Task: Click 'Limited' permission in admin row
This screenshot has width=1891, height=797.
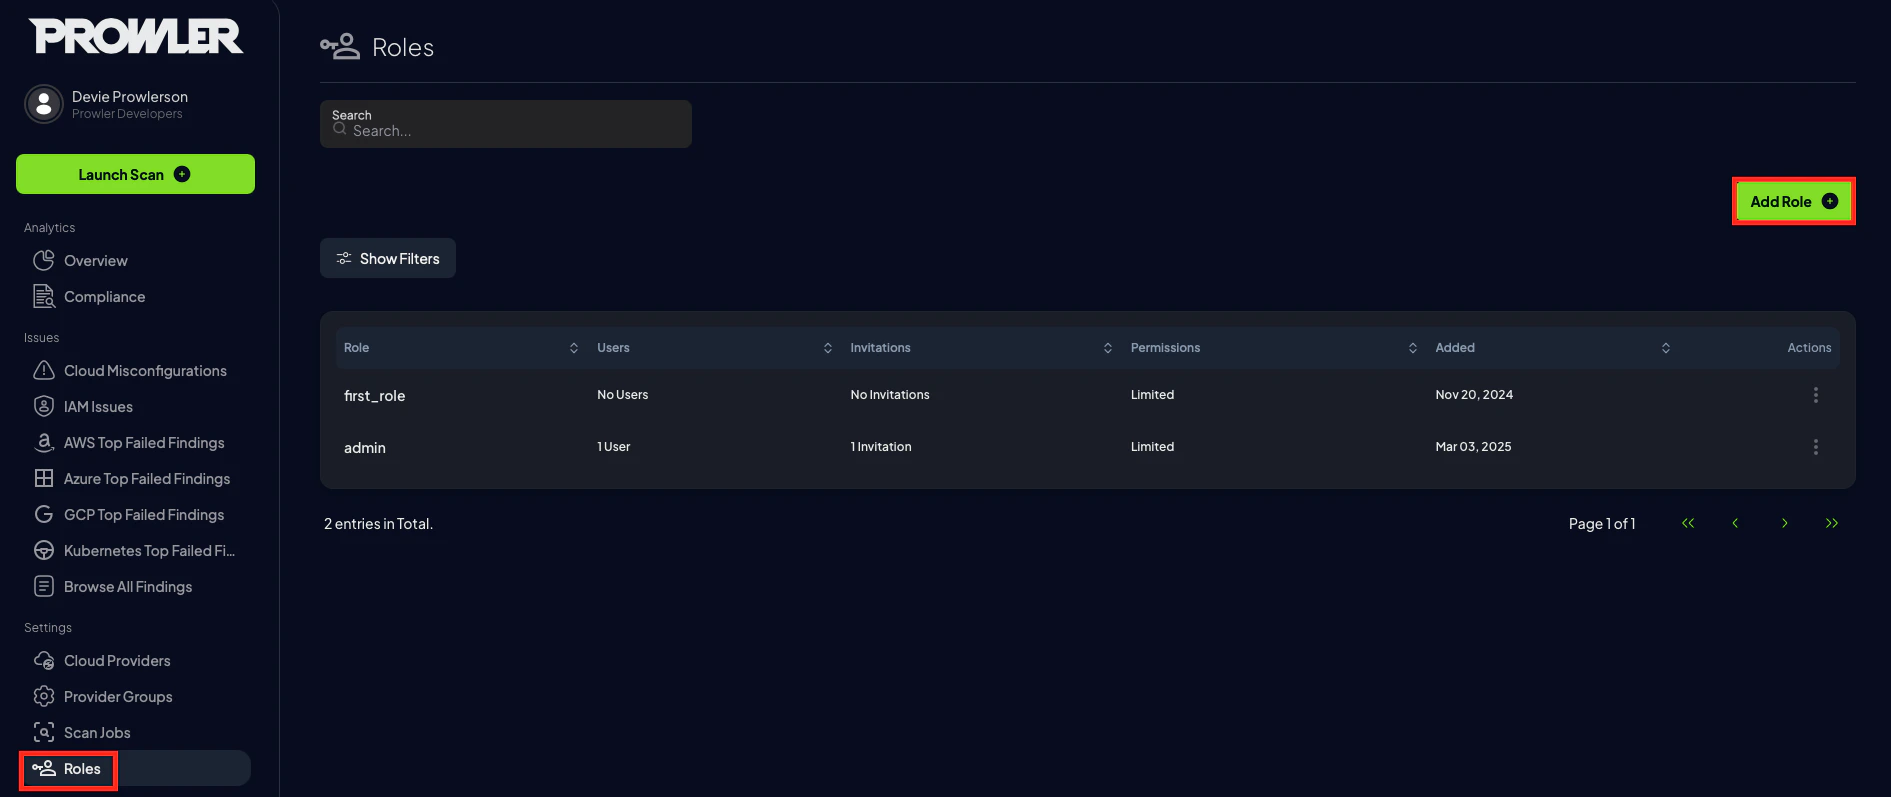Action: [1152, 447]
